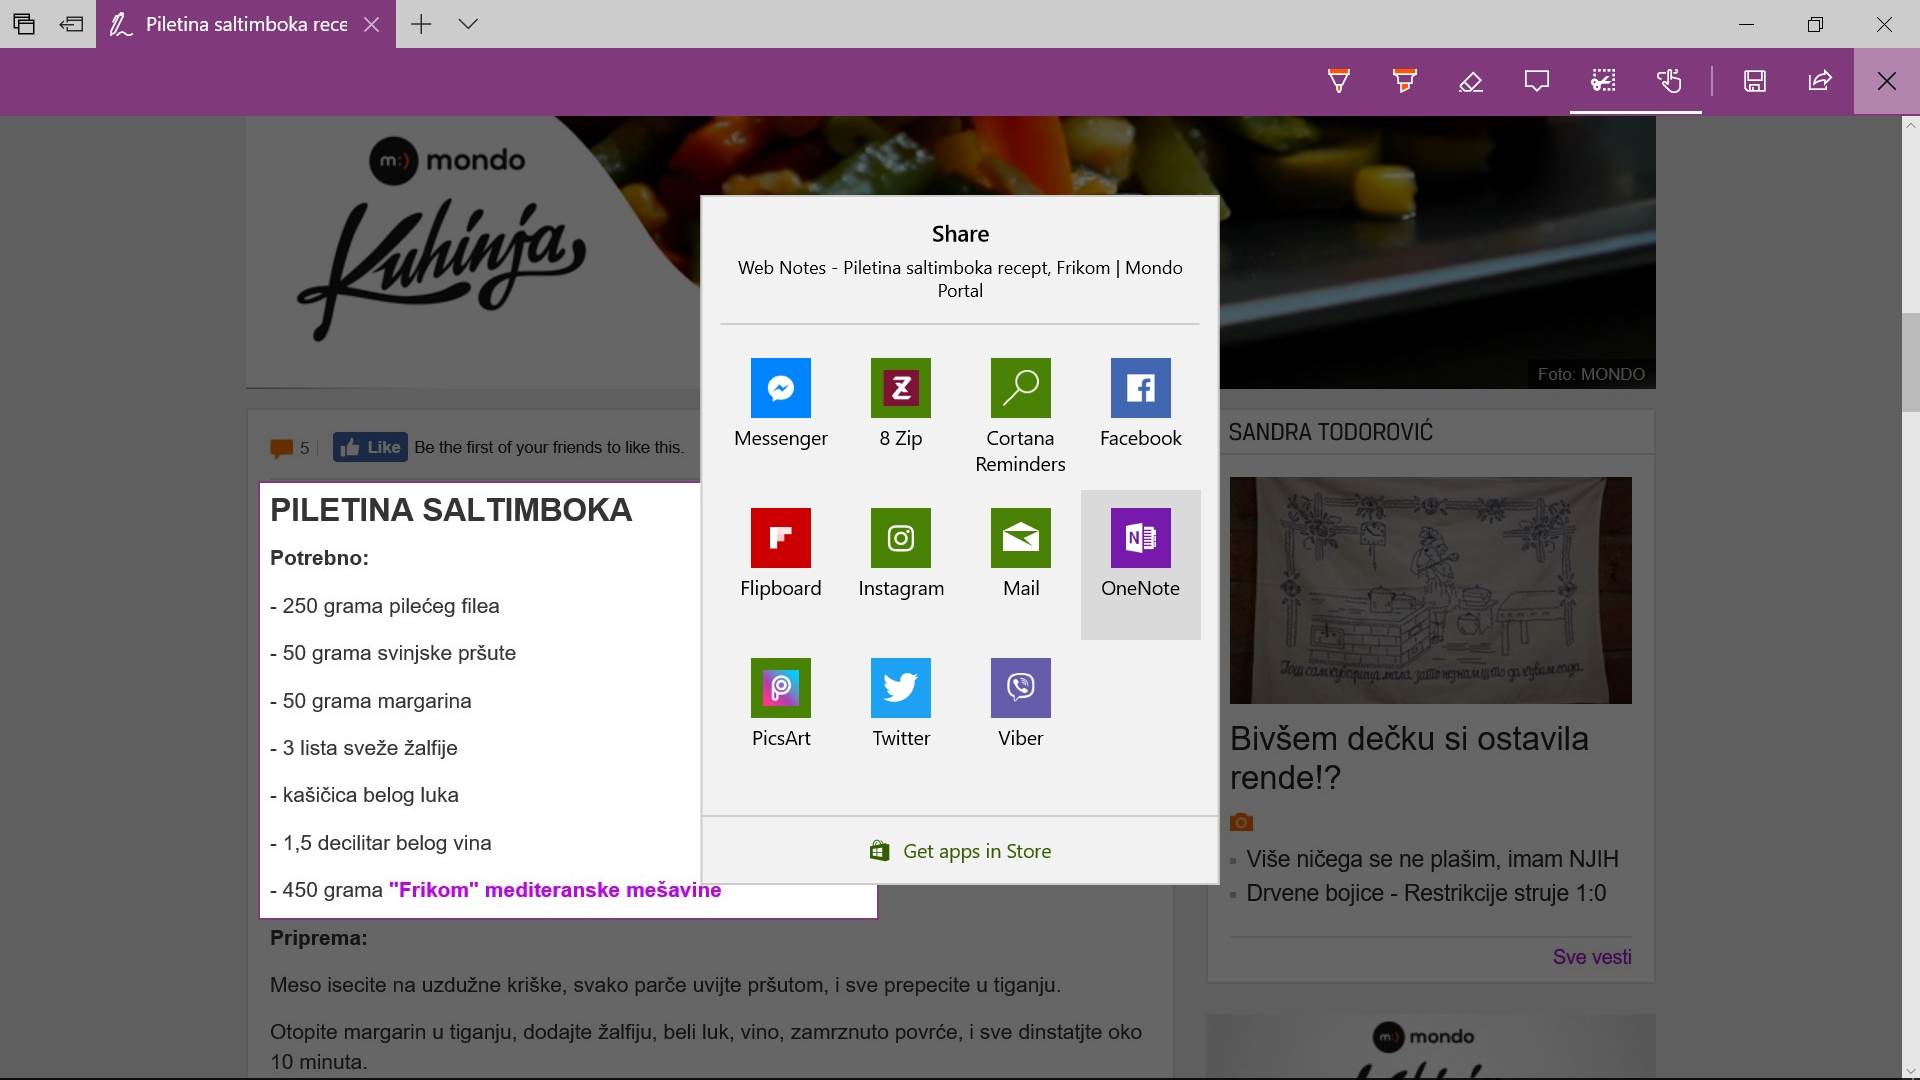Open Viber from the Share dialog
This screenshot has height=1080, width=1920.
point(1020,688)
